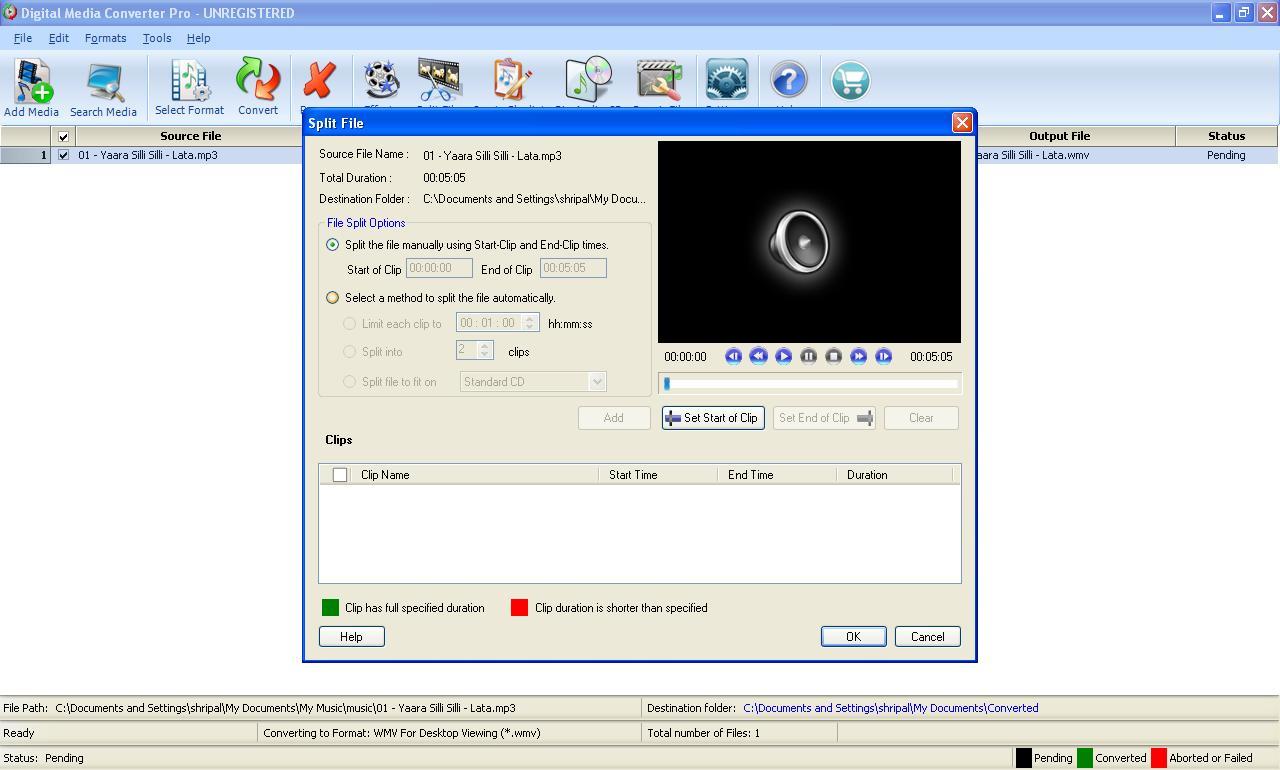
Task: Open the Converted destination folder link
Action: point(890,708)
